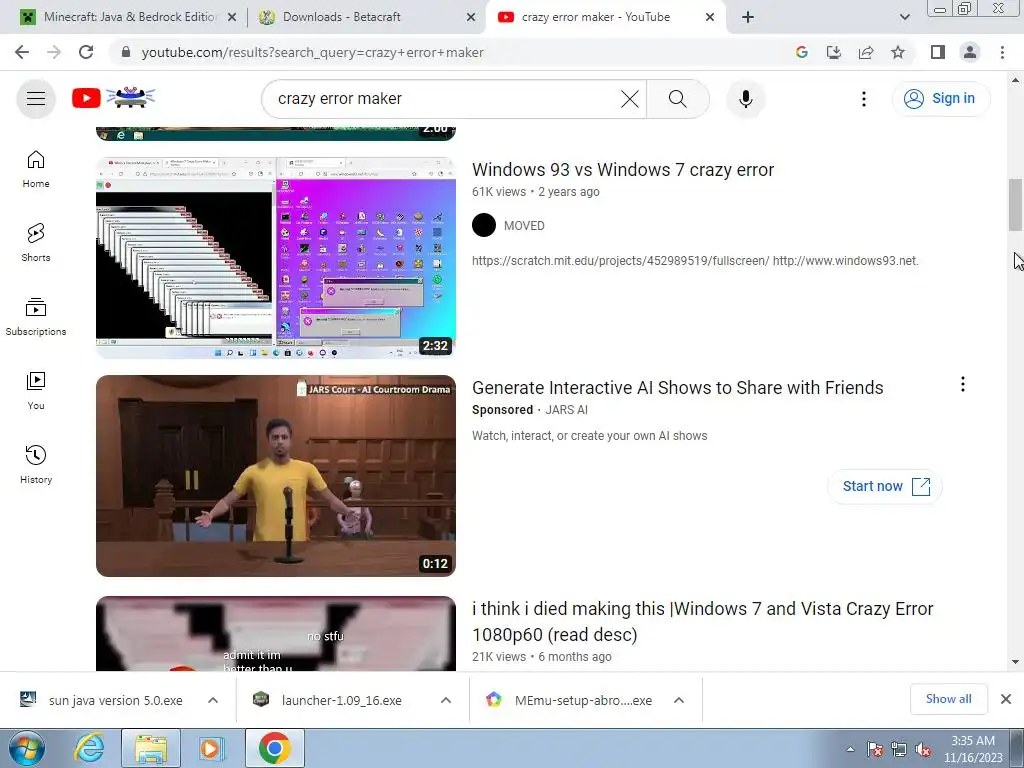Click the address bar URL
Image resolution: width=1024 pixels, height=768 pixels.
click(x=312, y=52)
